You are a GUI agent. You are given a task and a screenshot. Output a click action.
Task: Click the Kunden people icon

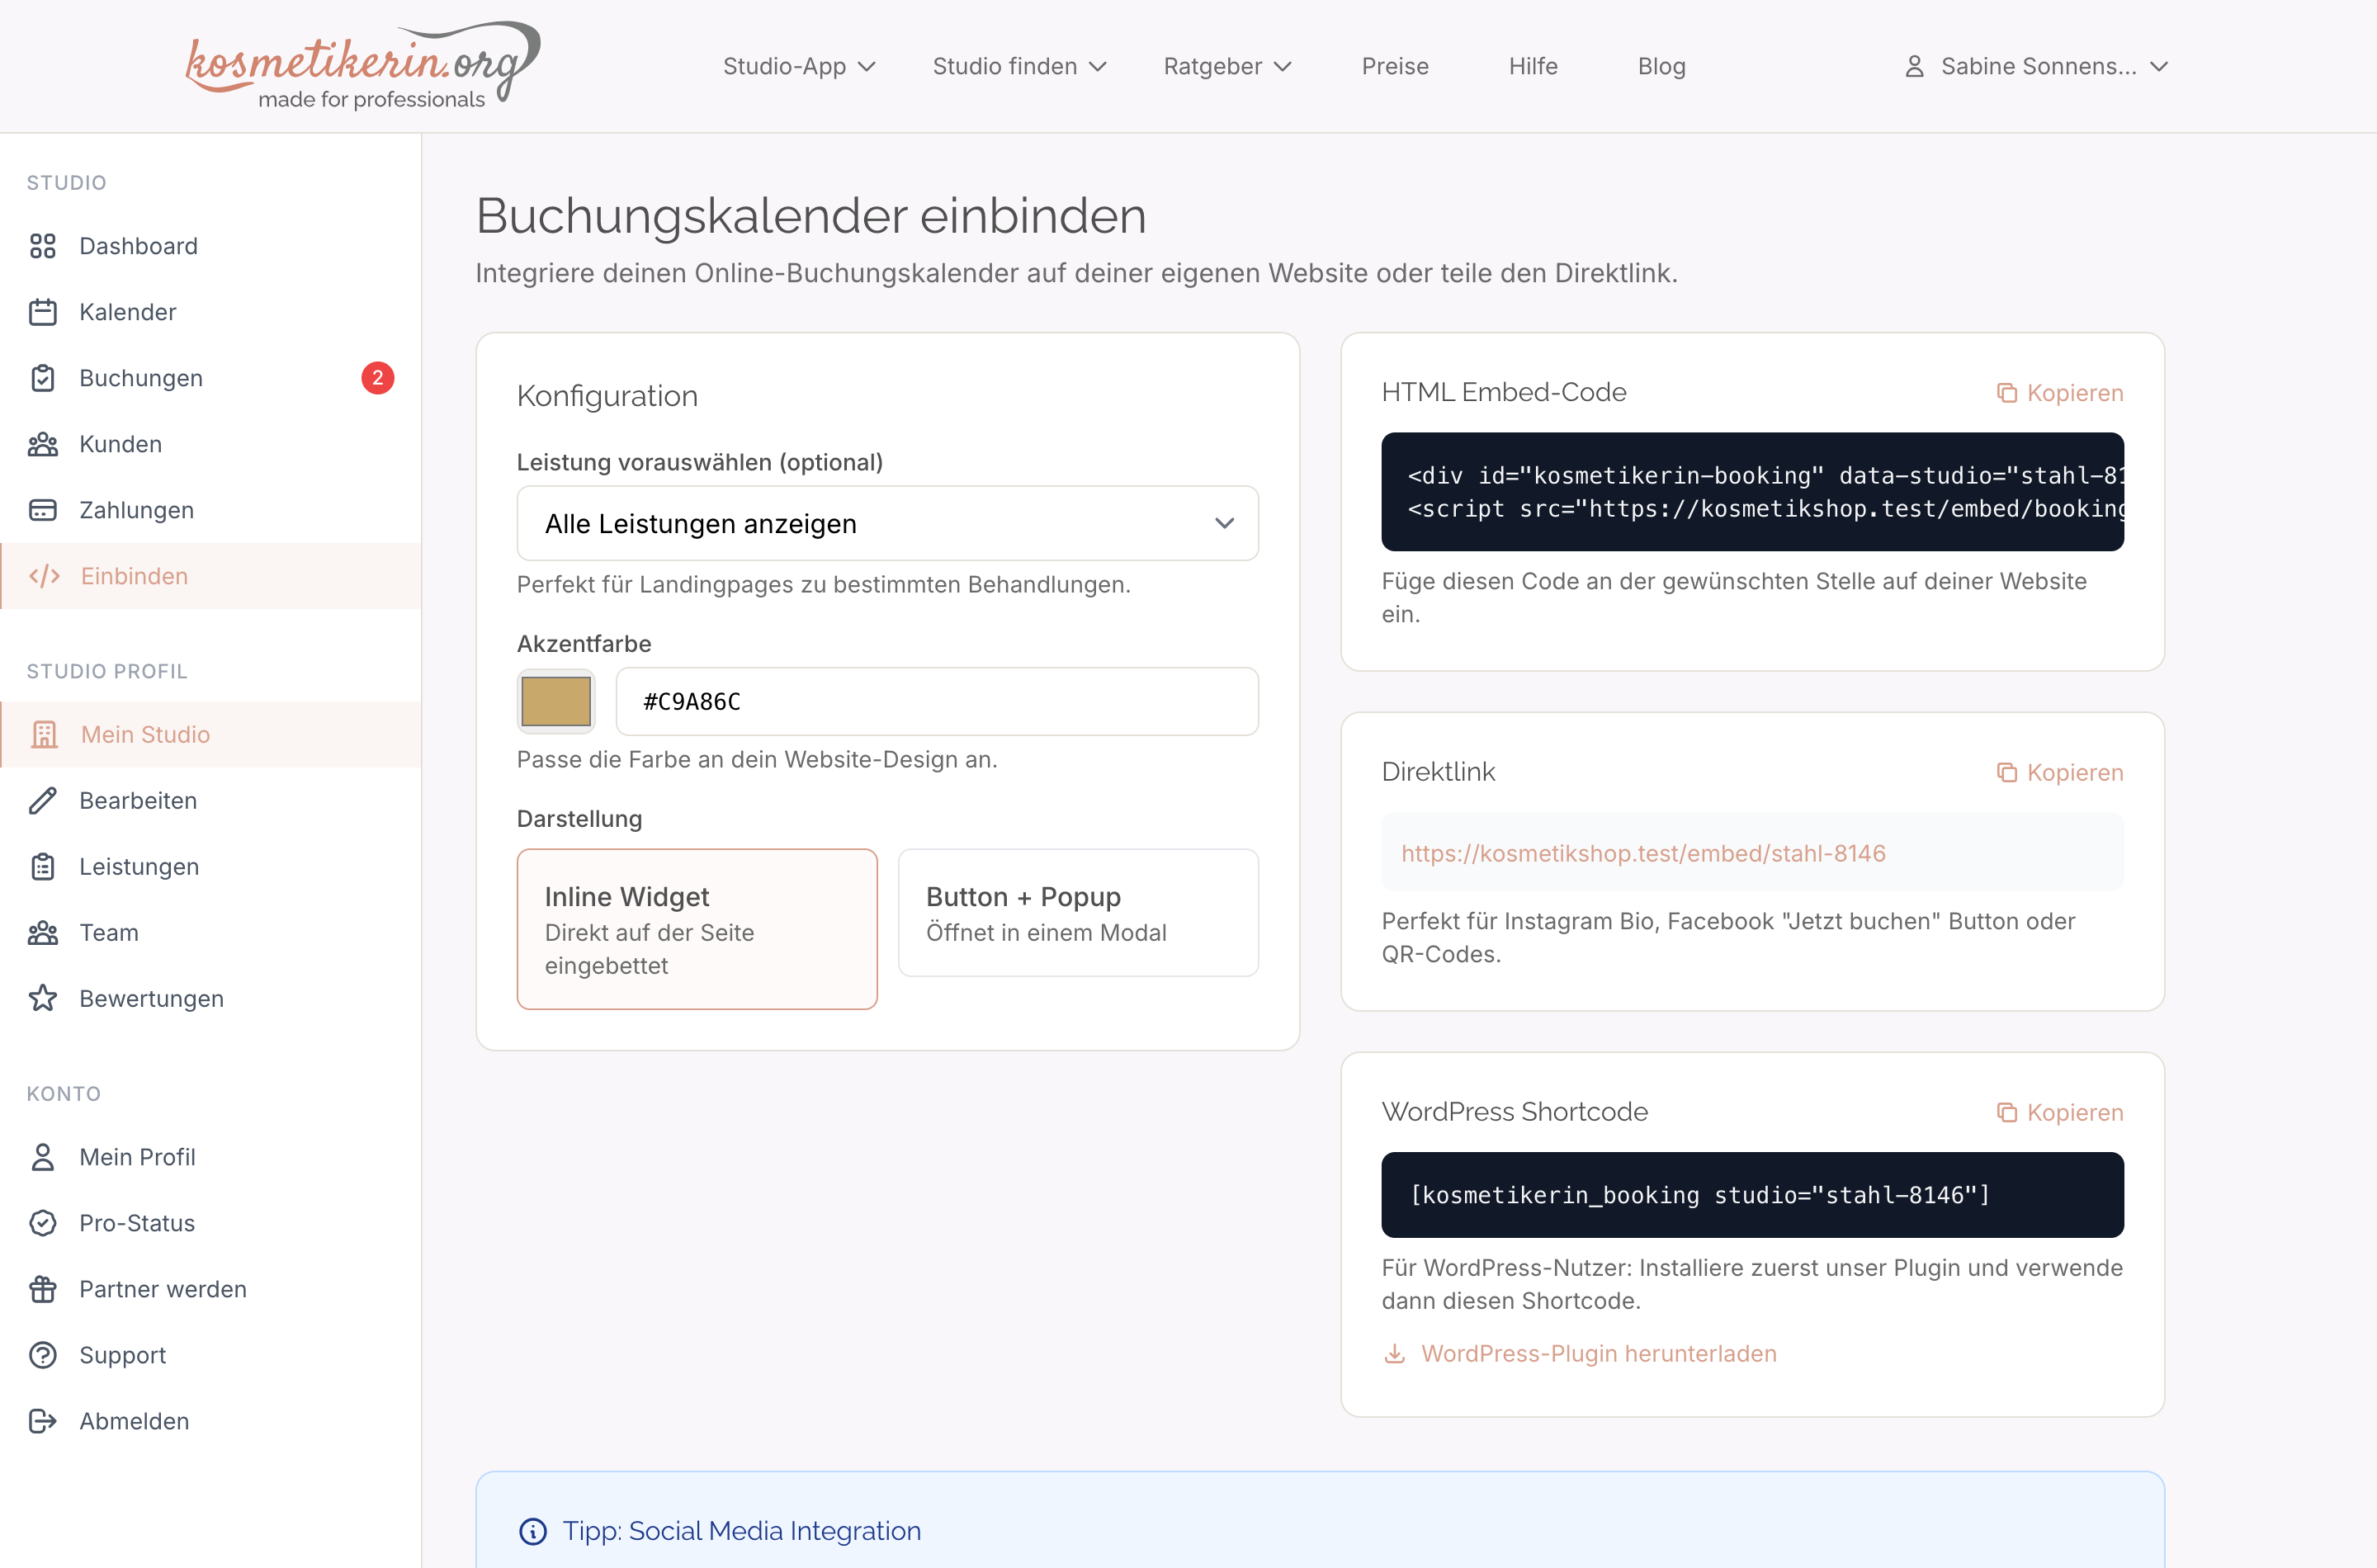(43, 444)
